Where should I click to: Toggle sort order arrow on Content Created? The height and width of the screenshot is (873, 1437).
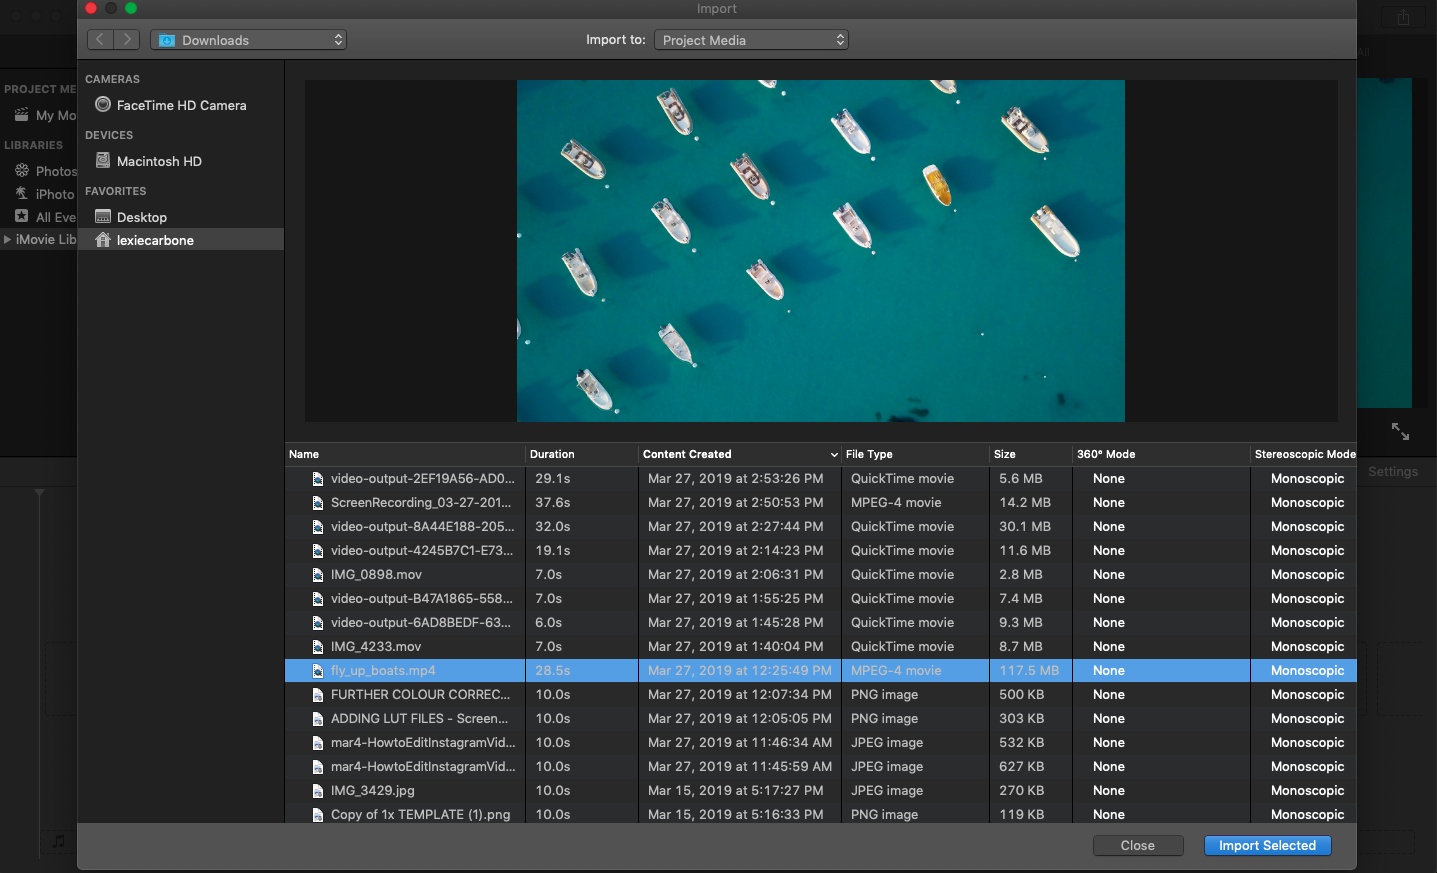pos(834,455)
